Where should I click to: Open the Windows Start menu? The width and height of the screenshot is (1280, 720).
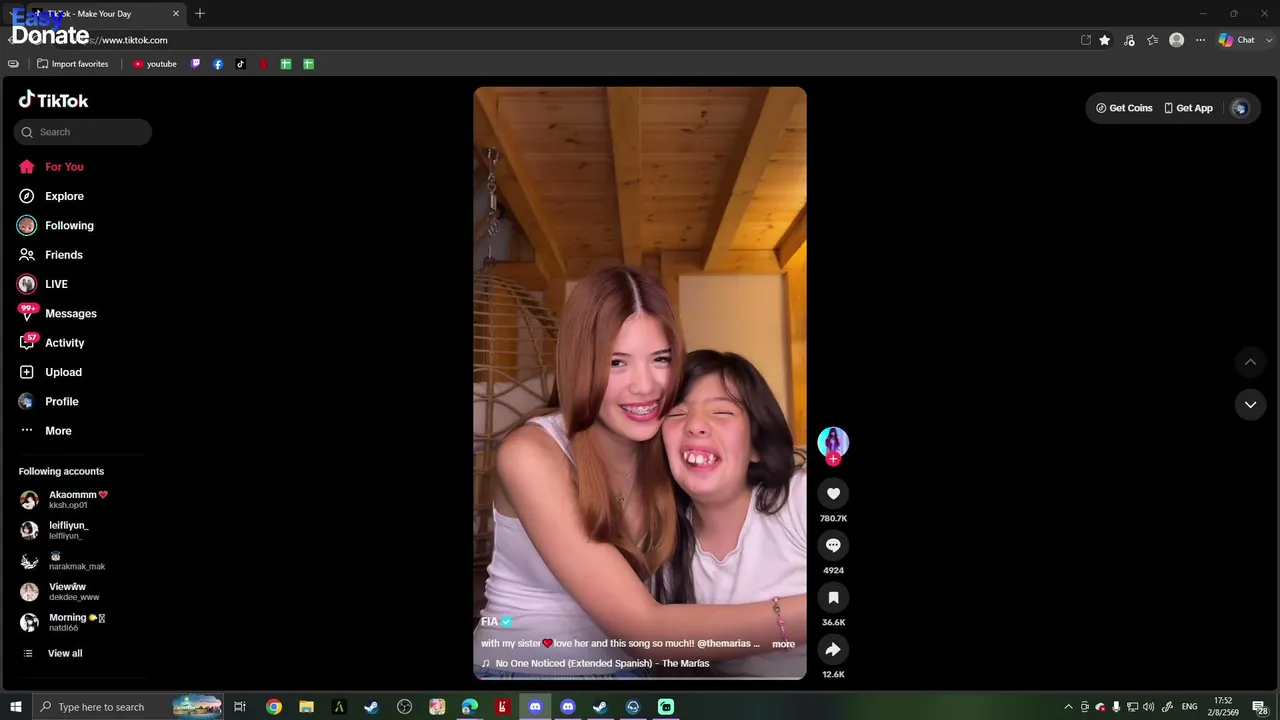(x=16, y=707)
